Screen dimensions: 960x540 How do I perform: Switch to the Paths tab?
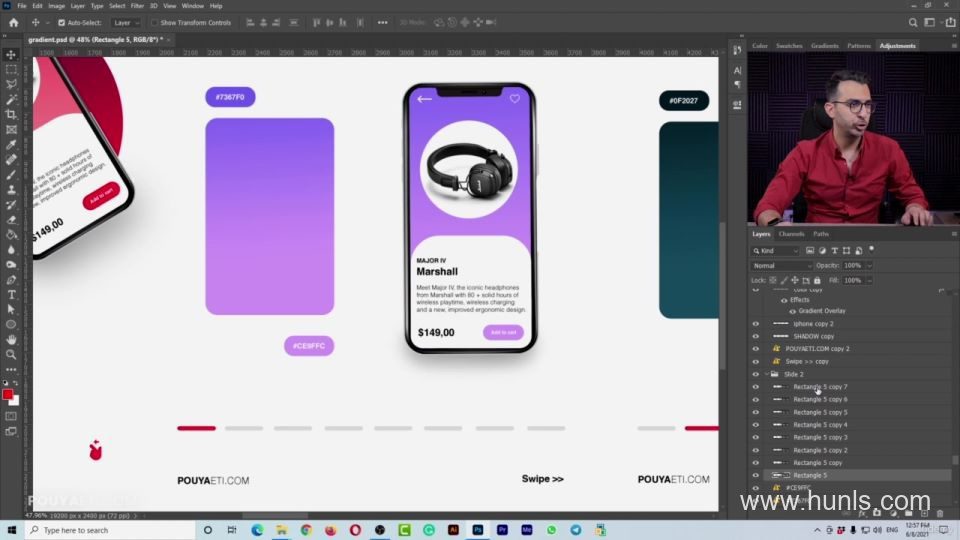click(x=820, y=234)
